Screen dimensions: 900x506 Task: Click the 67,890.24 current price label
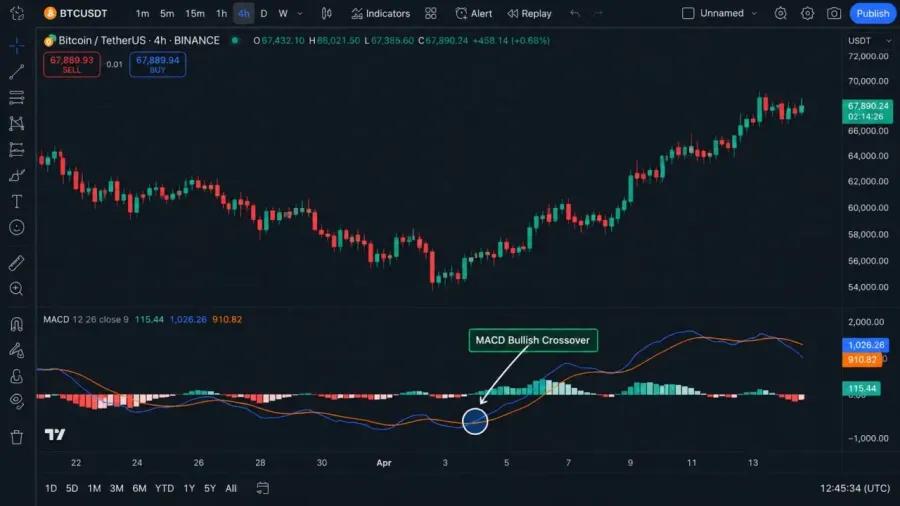[867, 111]
